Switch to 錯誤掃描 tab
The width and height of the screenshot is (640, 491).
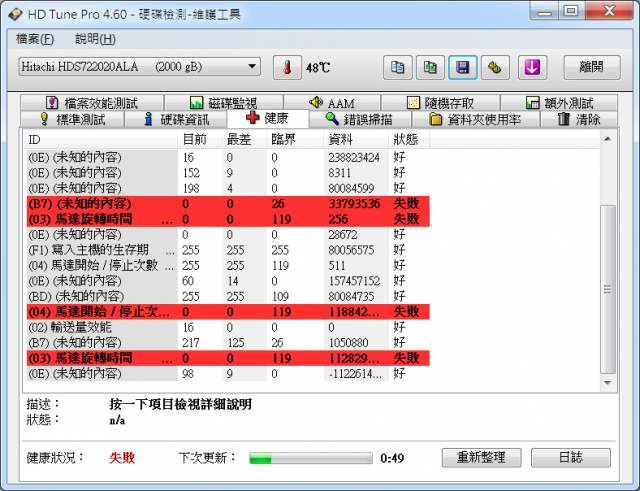[360, 120]
